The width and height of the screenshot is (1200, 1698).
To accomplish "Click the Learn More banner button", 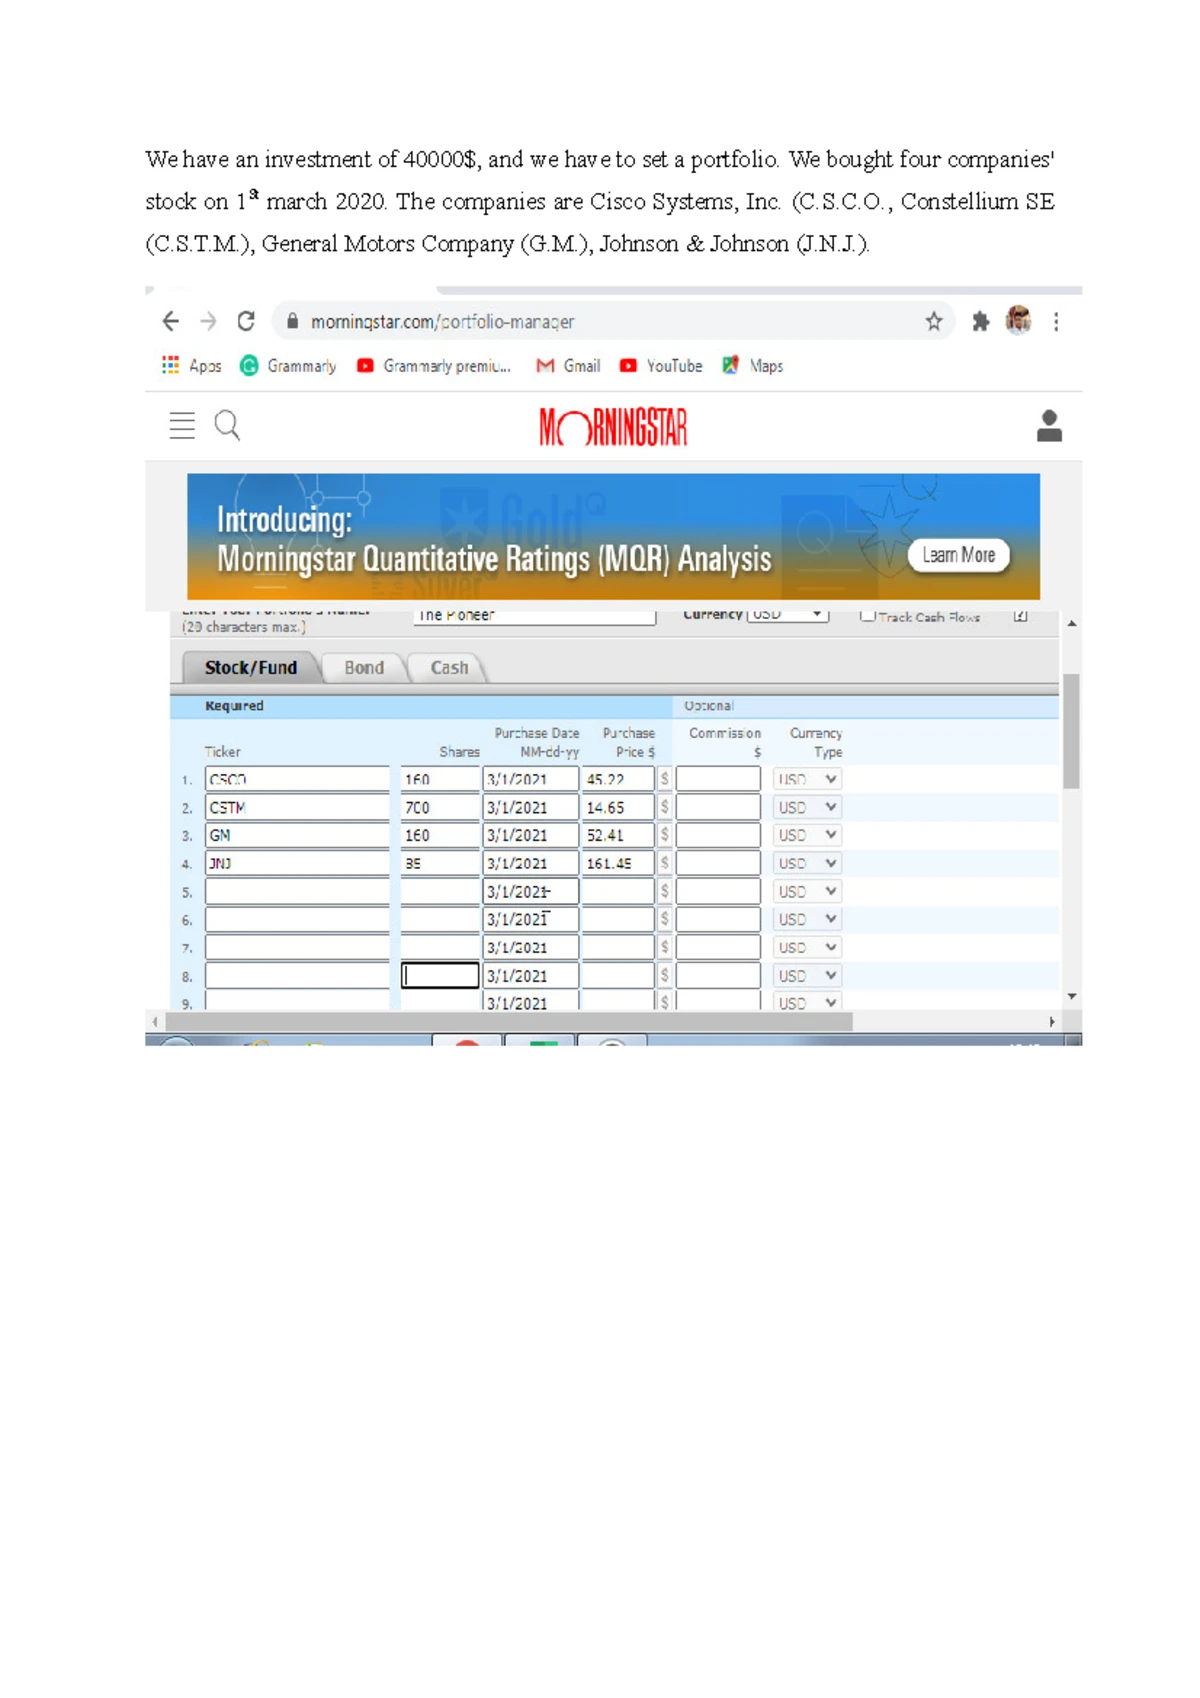I will pyautogui.click(x=958, y=555).
